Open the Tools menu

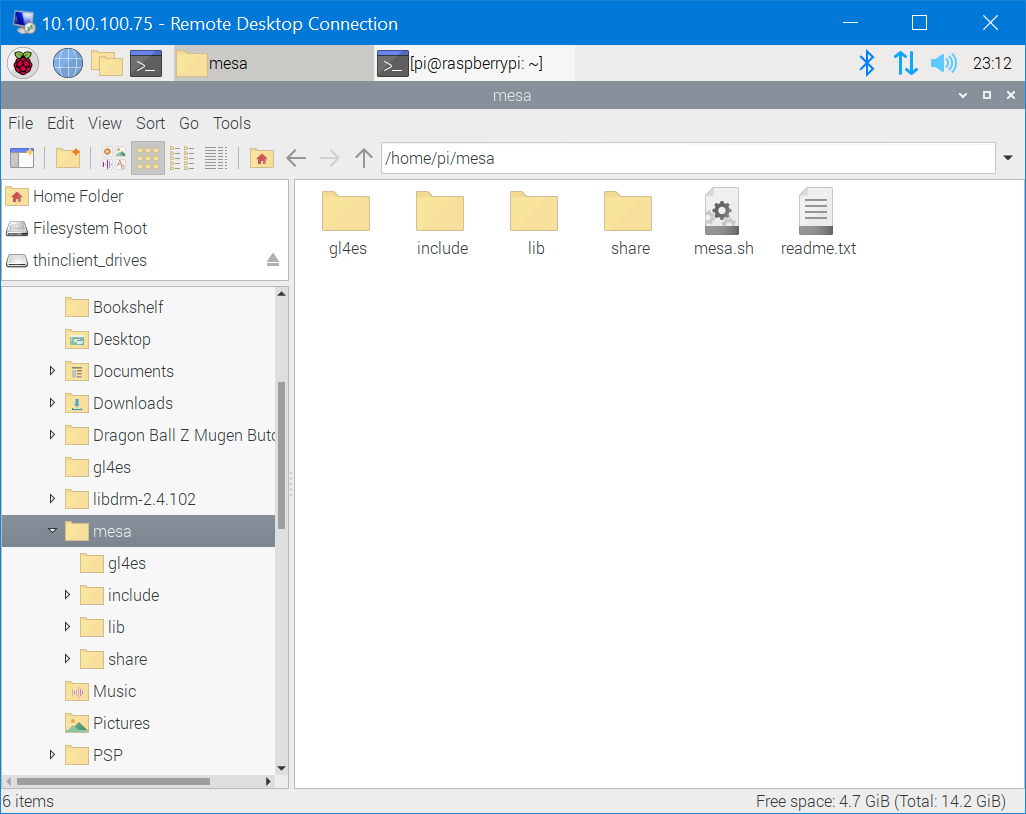point(231,123)
